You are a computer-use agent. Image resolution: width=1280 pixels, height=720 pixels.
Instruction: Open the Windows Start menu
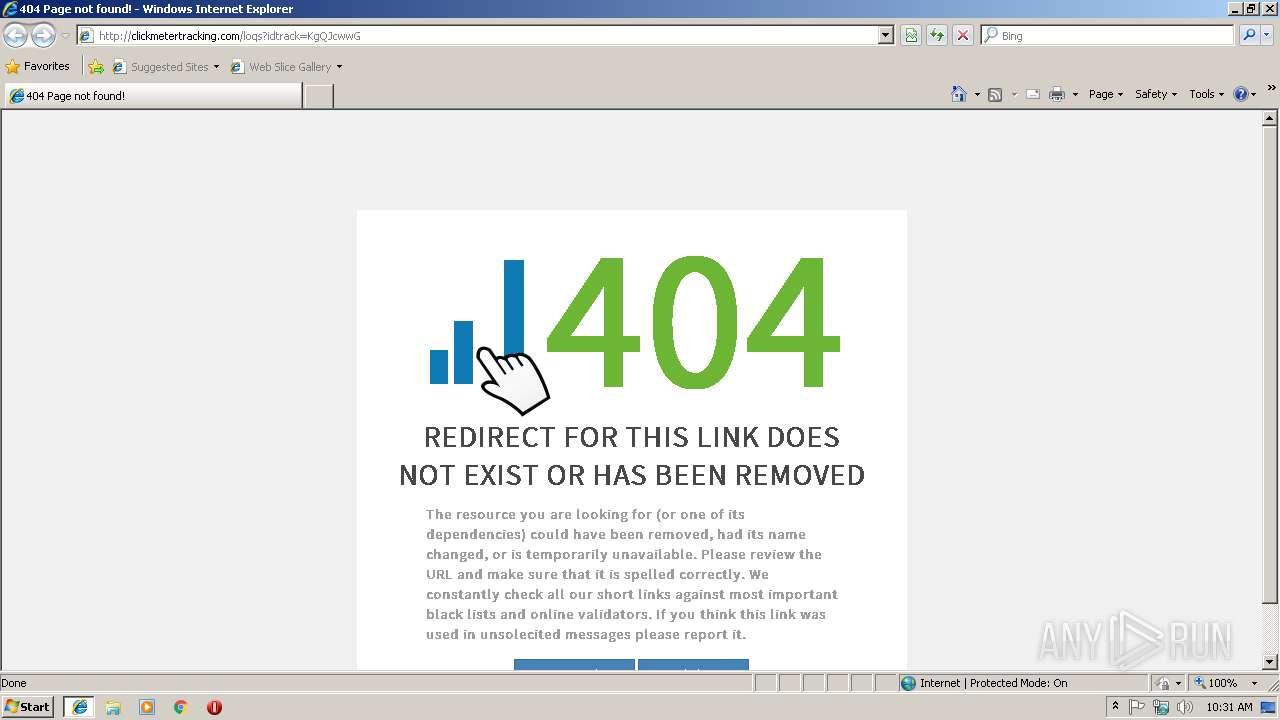28,707
